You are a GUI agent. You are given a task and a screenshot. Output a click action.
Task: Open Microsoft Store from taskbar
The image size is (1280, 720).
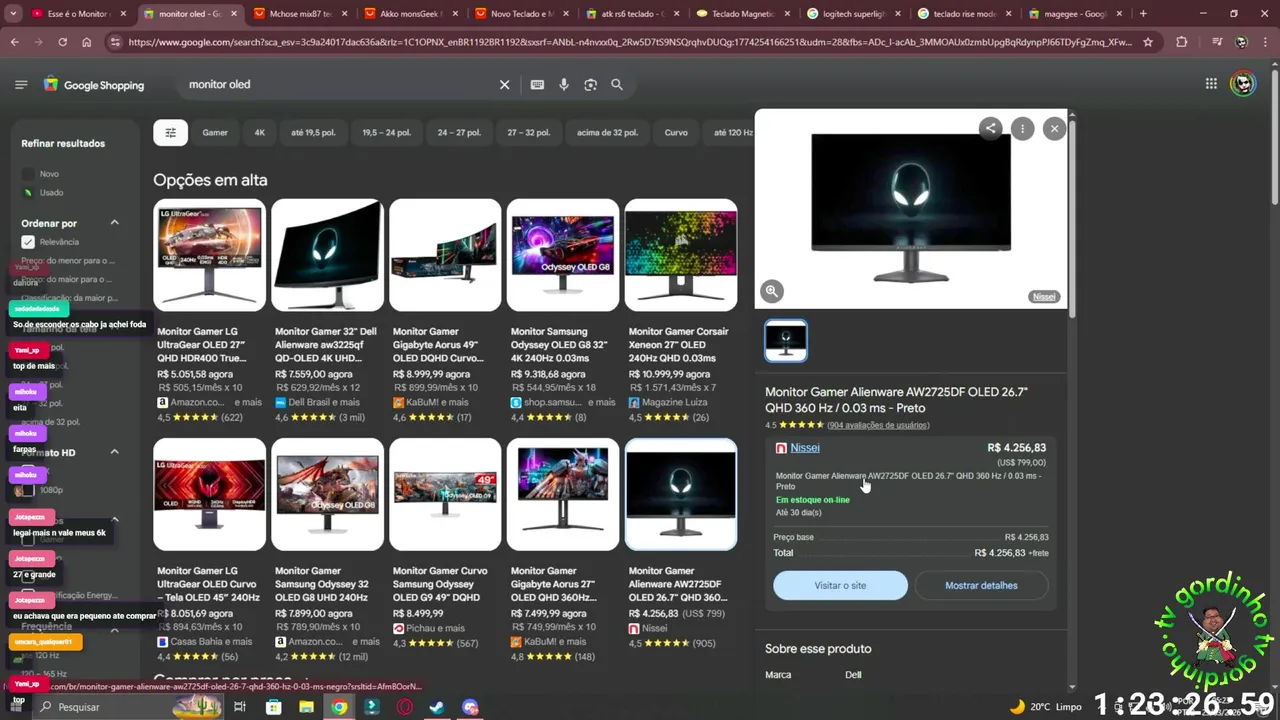click(x=273, y=707)
